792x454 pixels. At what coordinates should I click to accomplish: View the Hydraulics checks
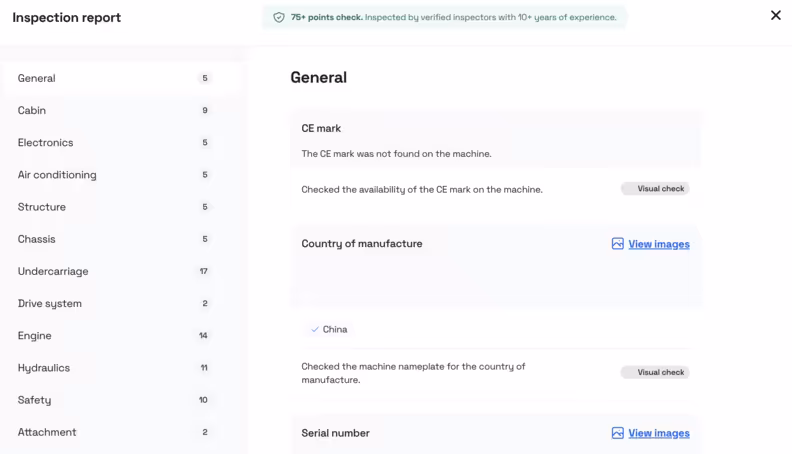point(44,368)
